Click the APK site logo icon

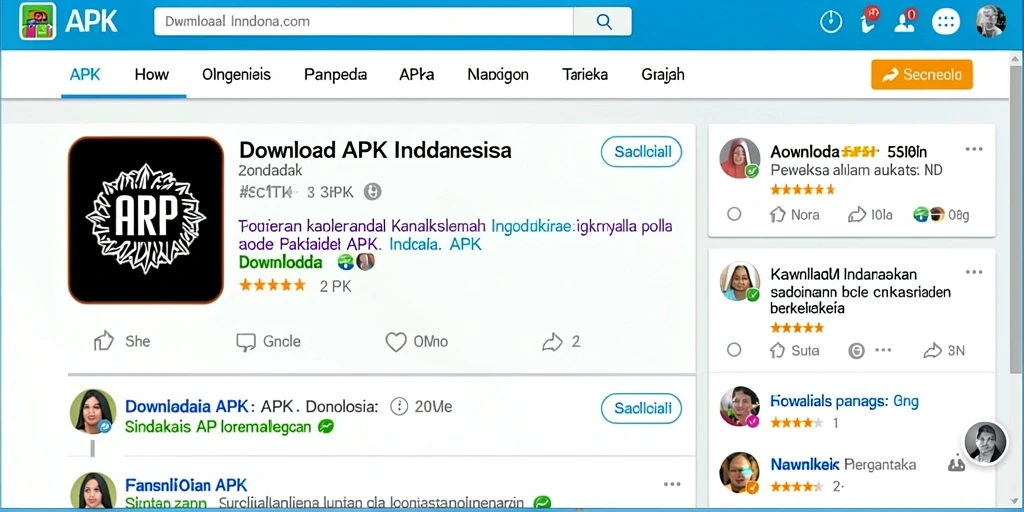[37, 22]
